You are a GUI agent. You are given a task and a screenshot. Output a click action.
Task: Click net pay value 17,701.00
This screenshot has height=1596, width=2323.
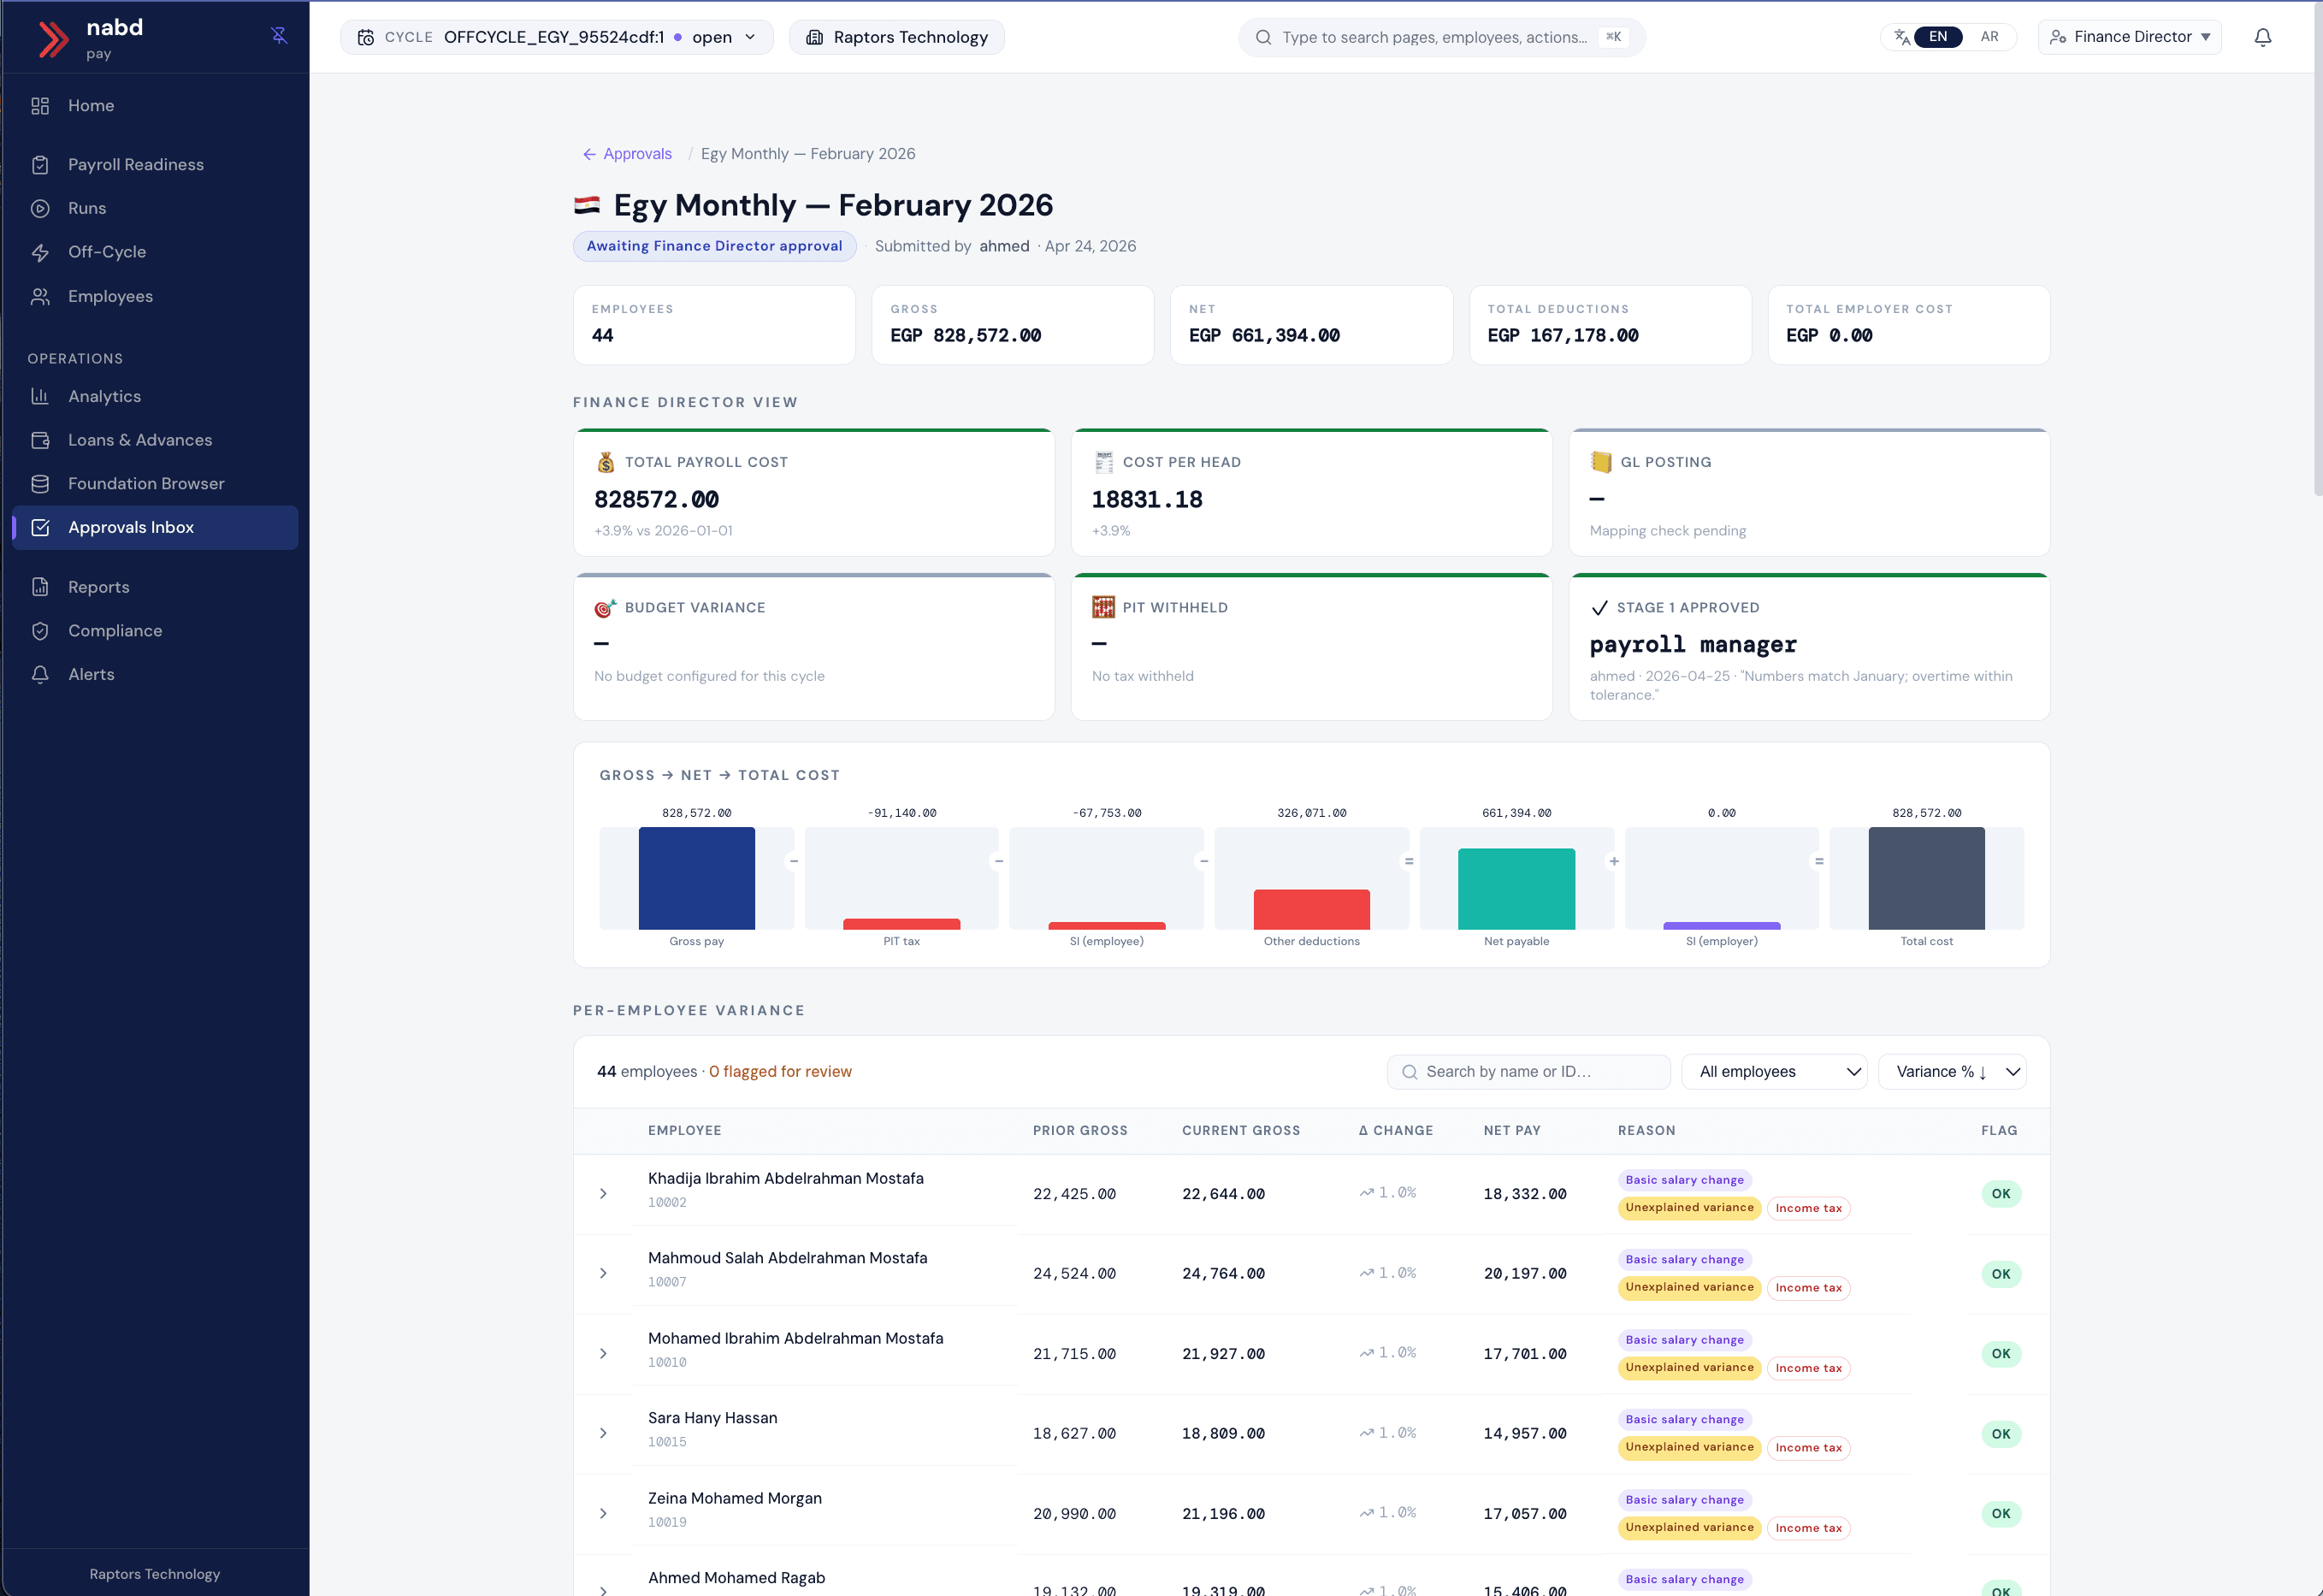pyautogui.click(x=1524, y=1354)
